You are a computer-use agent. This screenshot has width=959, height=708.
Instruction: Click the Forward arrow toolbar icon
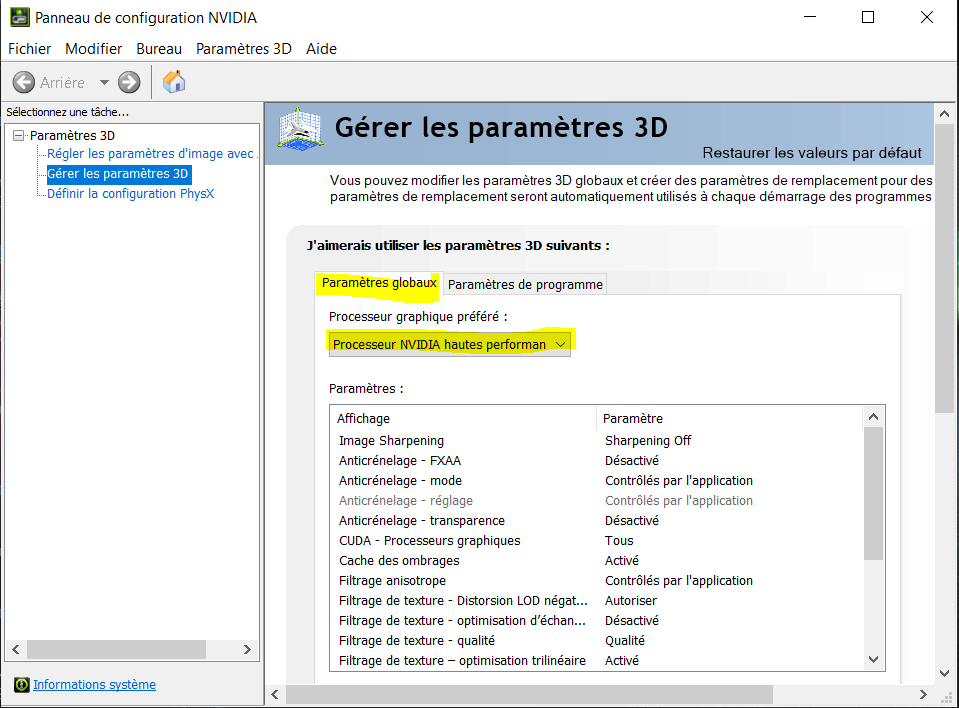point(129,82)
